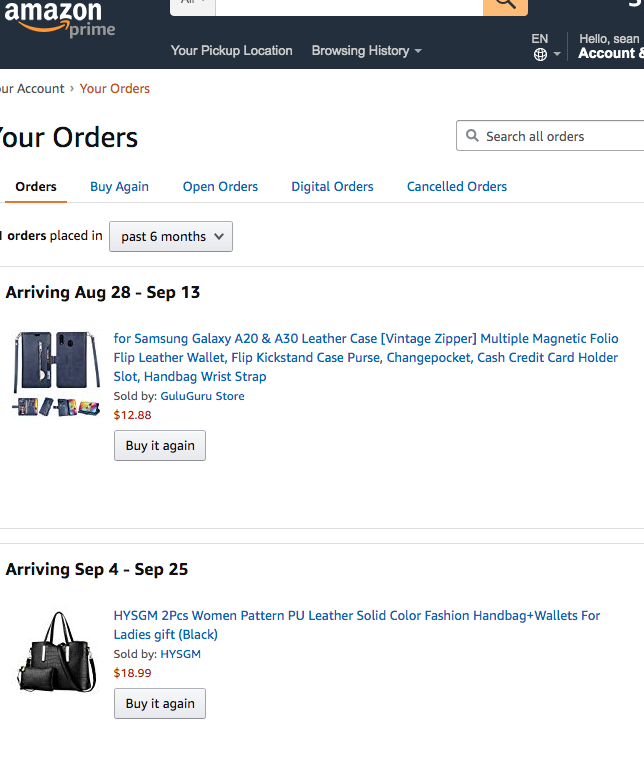Viewport: 644px width, 778px height.
Task: Click magnifier icon in order search box
Action: (472, 136)
